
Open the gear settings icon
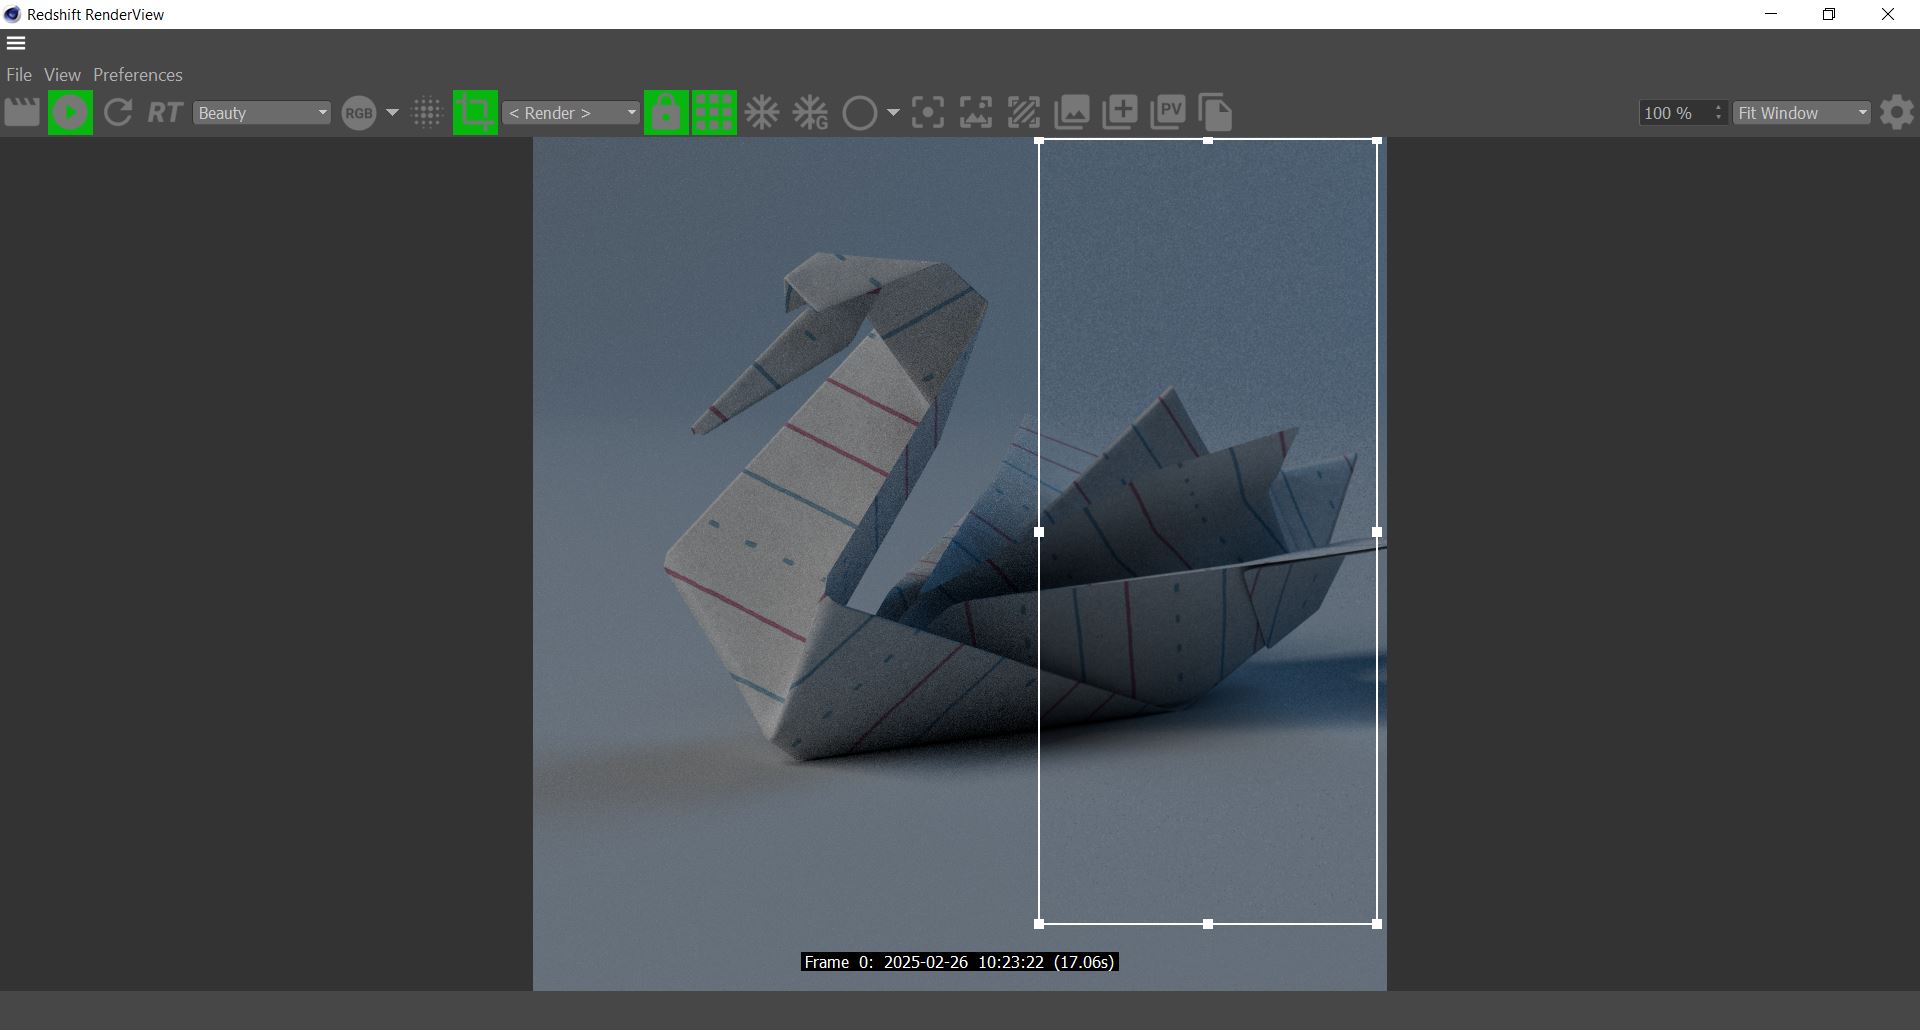[1897, 112]
